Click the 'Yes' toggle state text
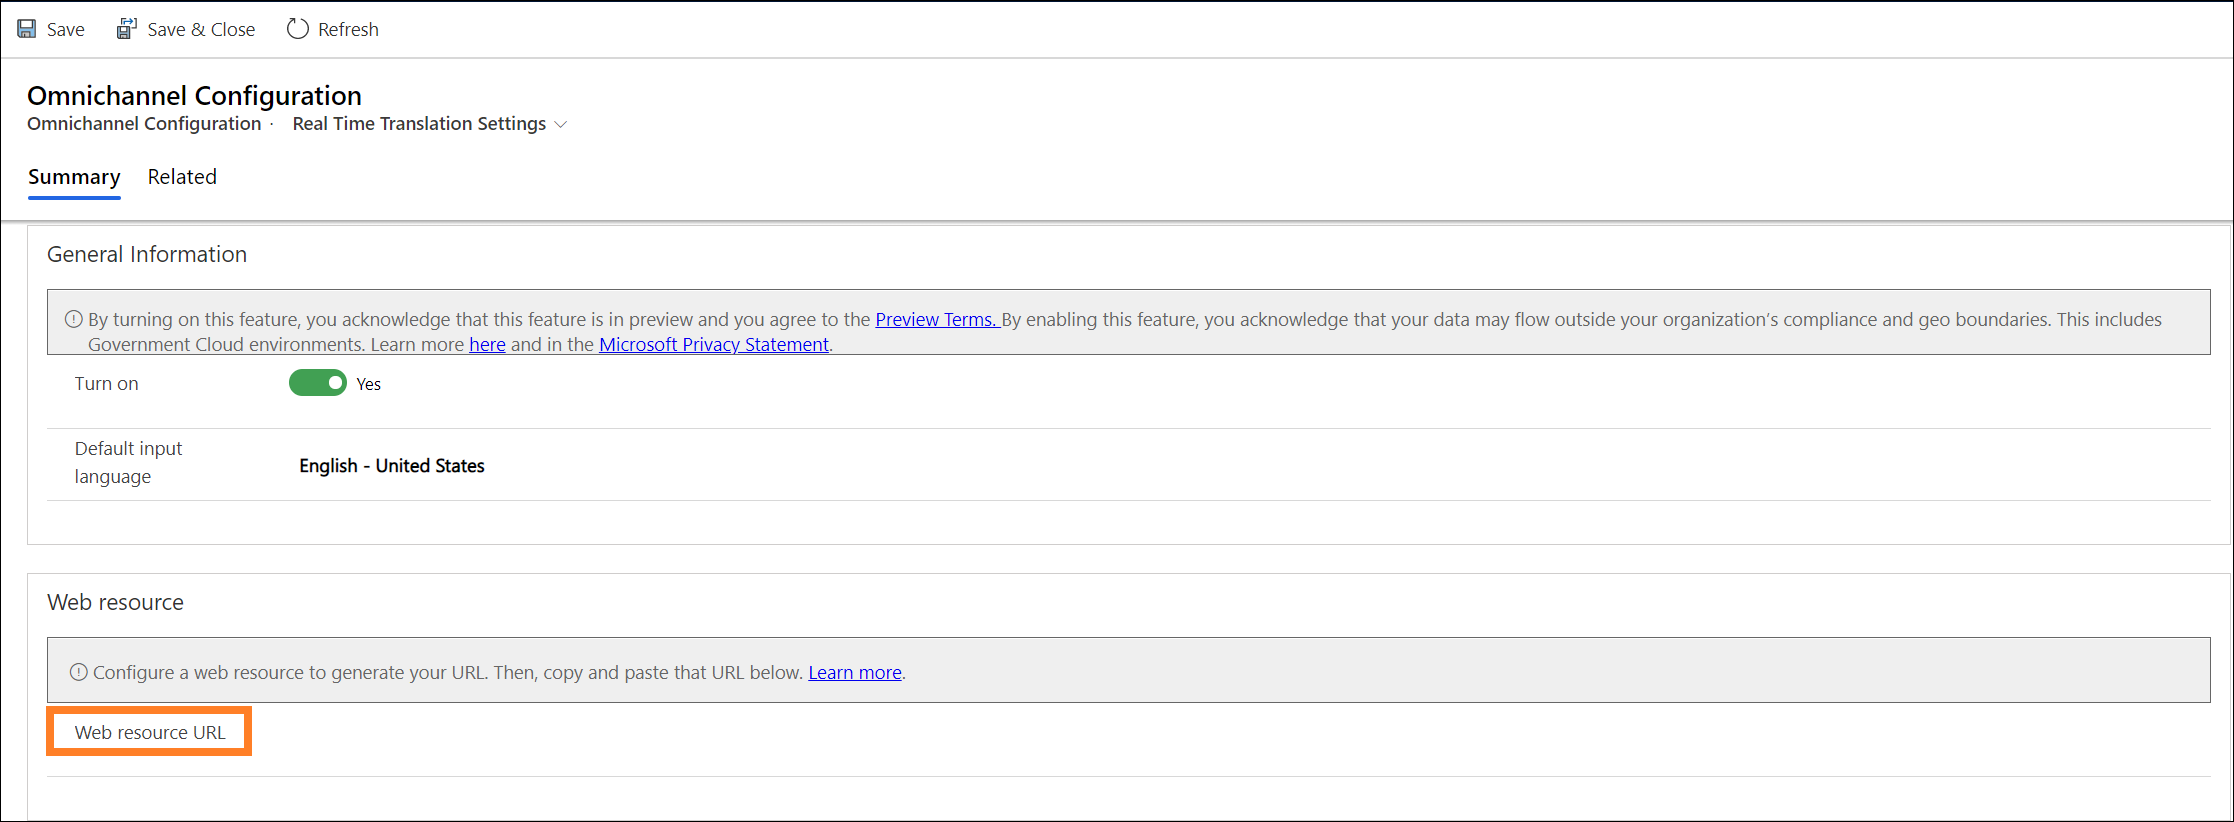2234x822 pixels. click(369, 384)
